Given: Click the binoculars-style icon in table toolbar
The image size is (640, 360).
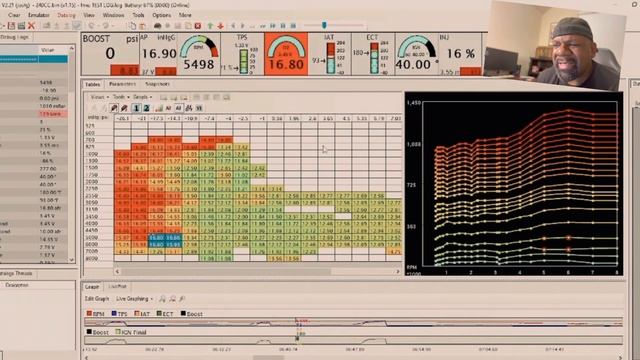Looking at the screenshot, I should click(189, 108).
